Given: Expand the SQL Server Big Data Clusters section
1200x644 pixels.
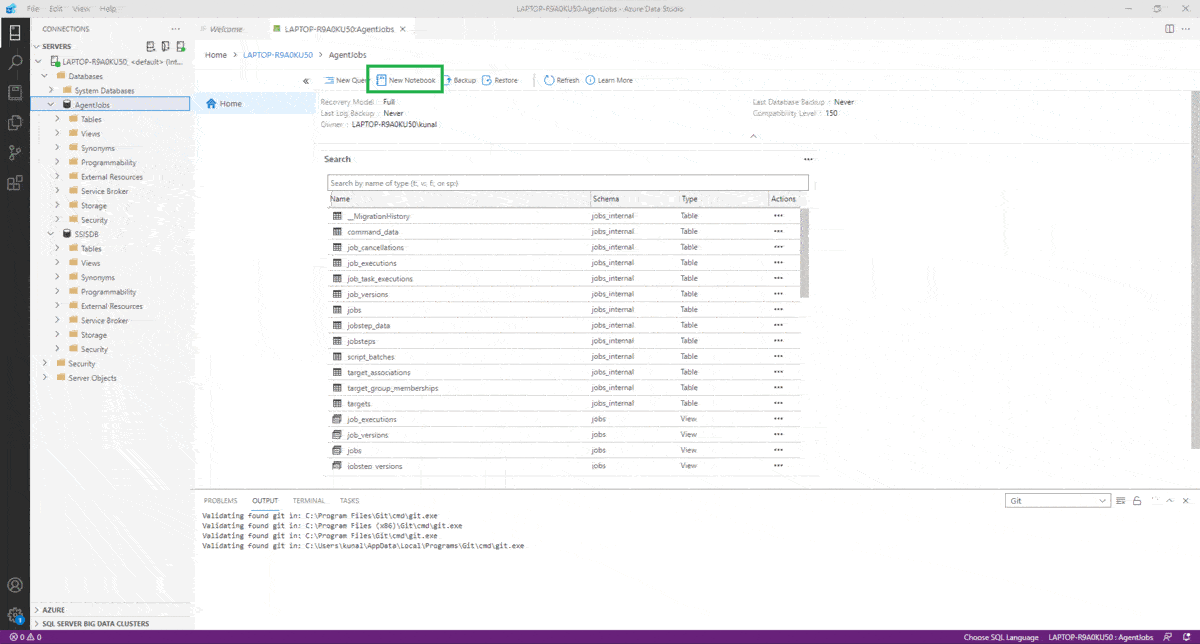Looking at the screenshot, I should coord(37,623).
